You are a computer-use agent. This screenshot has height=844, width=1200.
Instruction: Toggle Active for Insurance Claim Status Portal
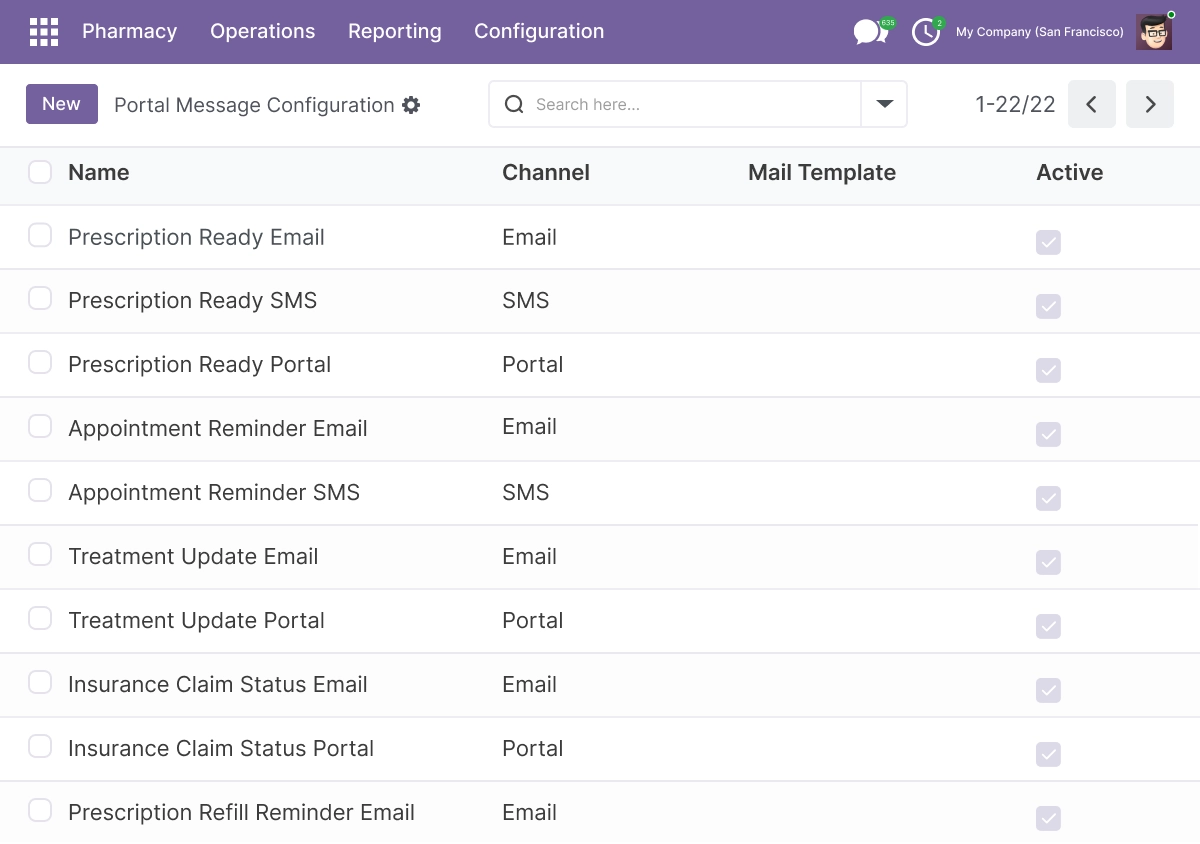(x=1048, y=754)
